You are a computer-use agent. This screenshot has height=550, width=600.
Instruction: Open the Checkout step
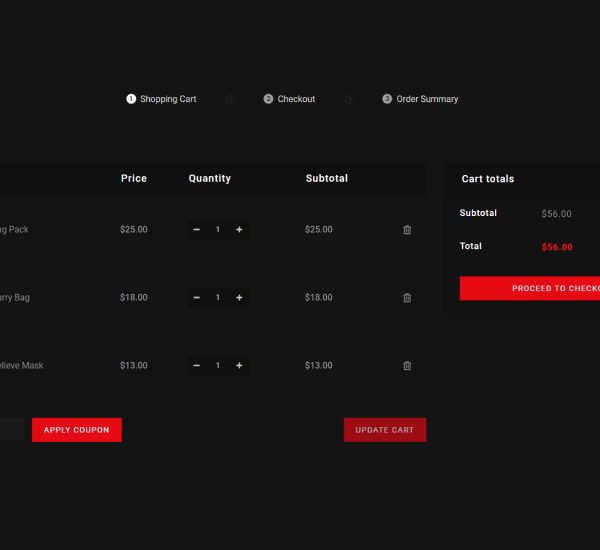tap(290, 99)
